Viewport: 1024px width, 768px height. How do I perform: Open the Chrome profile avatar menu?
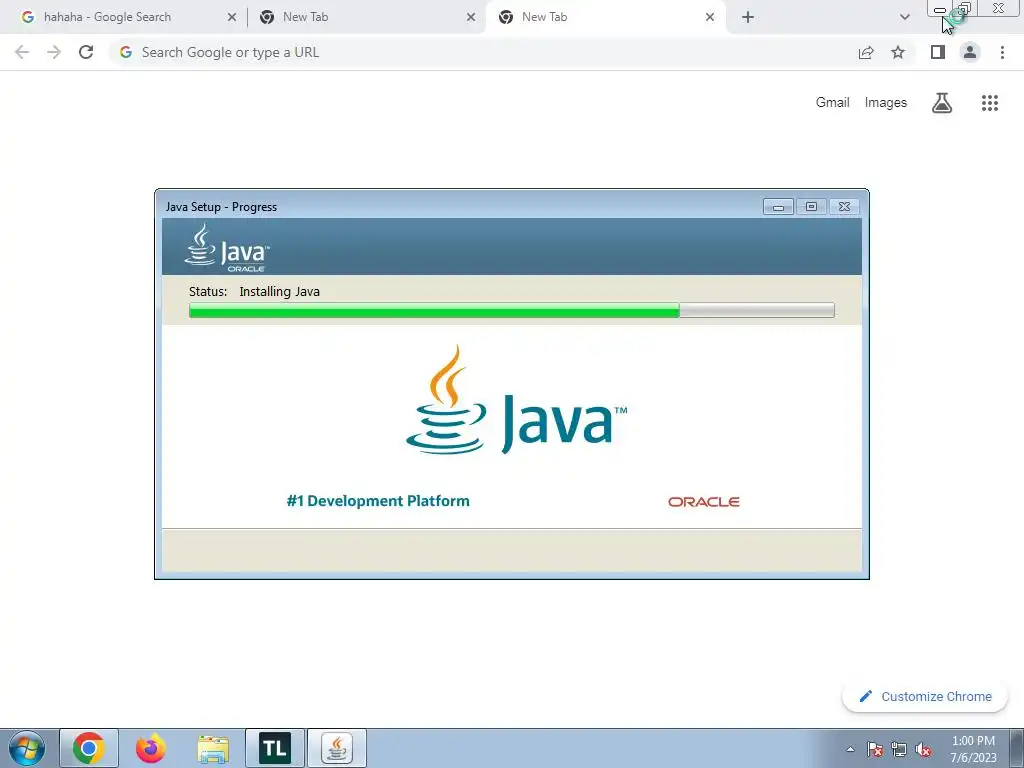coord(970,52)
